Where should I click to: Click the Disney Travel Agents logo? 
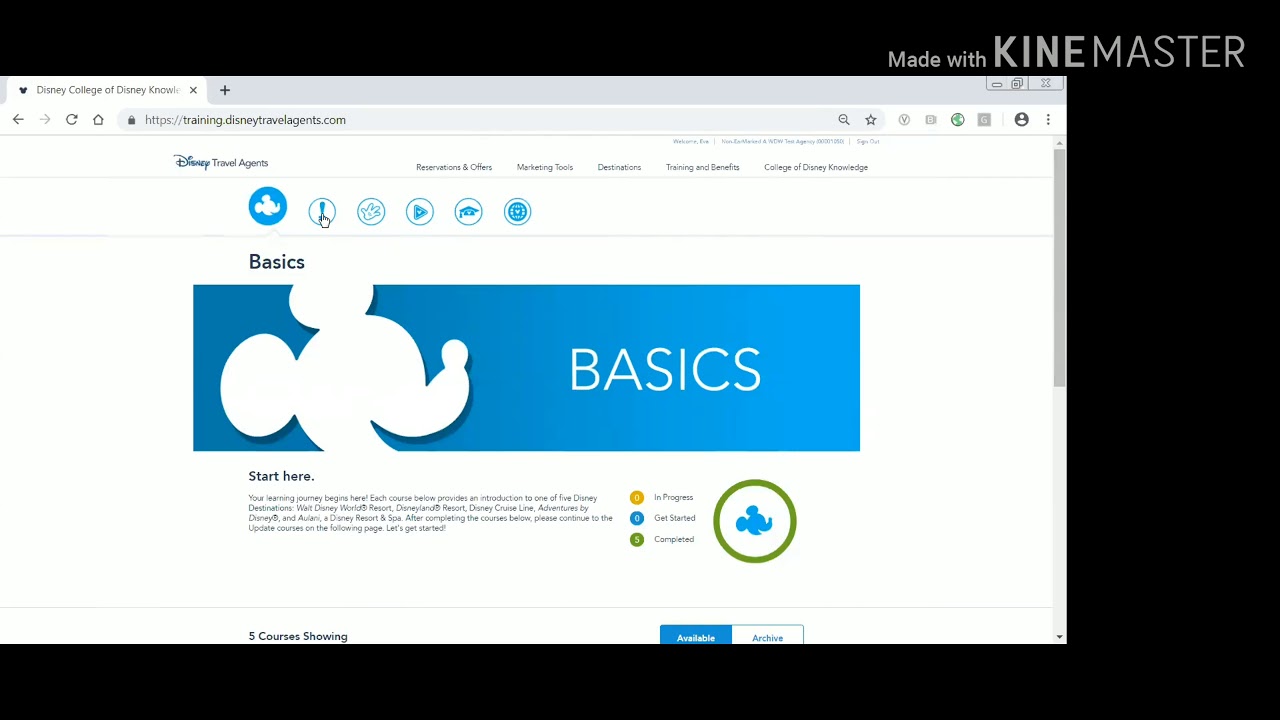coord(221,162)
